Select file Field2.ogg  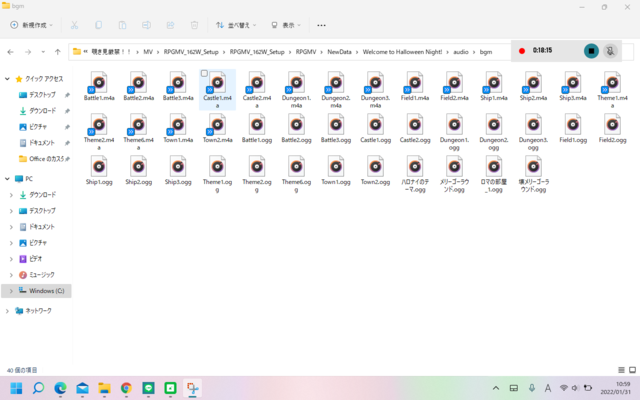pyautogui.click(x=612, y=129)
